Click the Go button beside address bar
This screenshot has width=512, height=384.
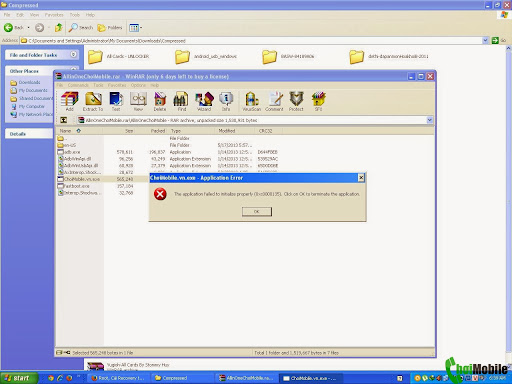pyautogui.click(x=499, y=41)
